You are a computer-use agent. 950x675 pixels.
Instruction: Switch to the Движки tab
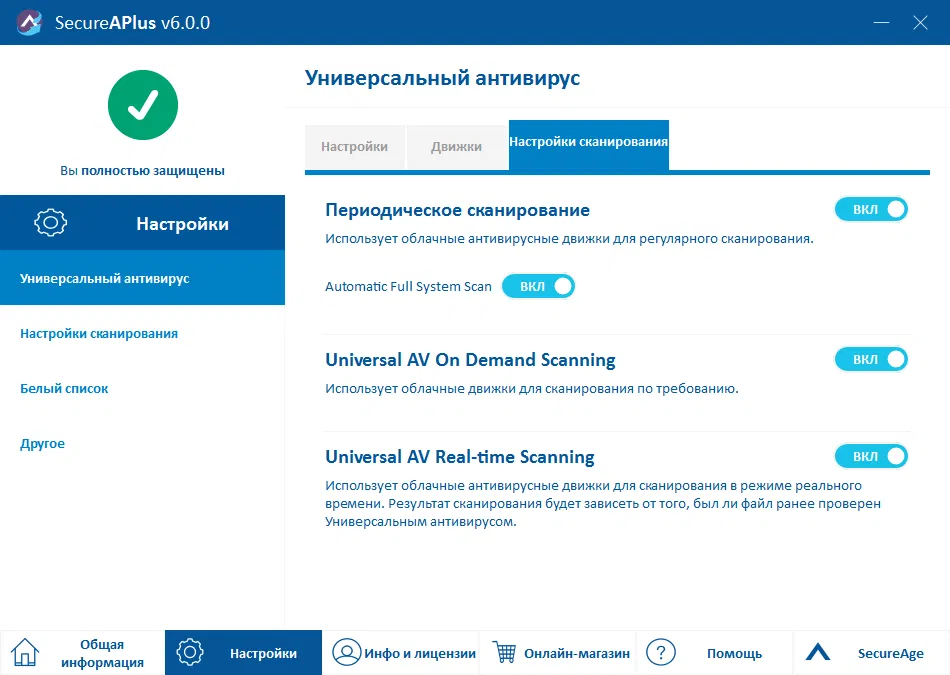pyautogui.click(x=457, y=147)
